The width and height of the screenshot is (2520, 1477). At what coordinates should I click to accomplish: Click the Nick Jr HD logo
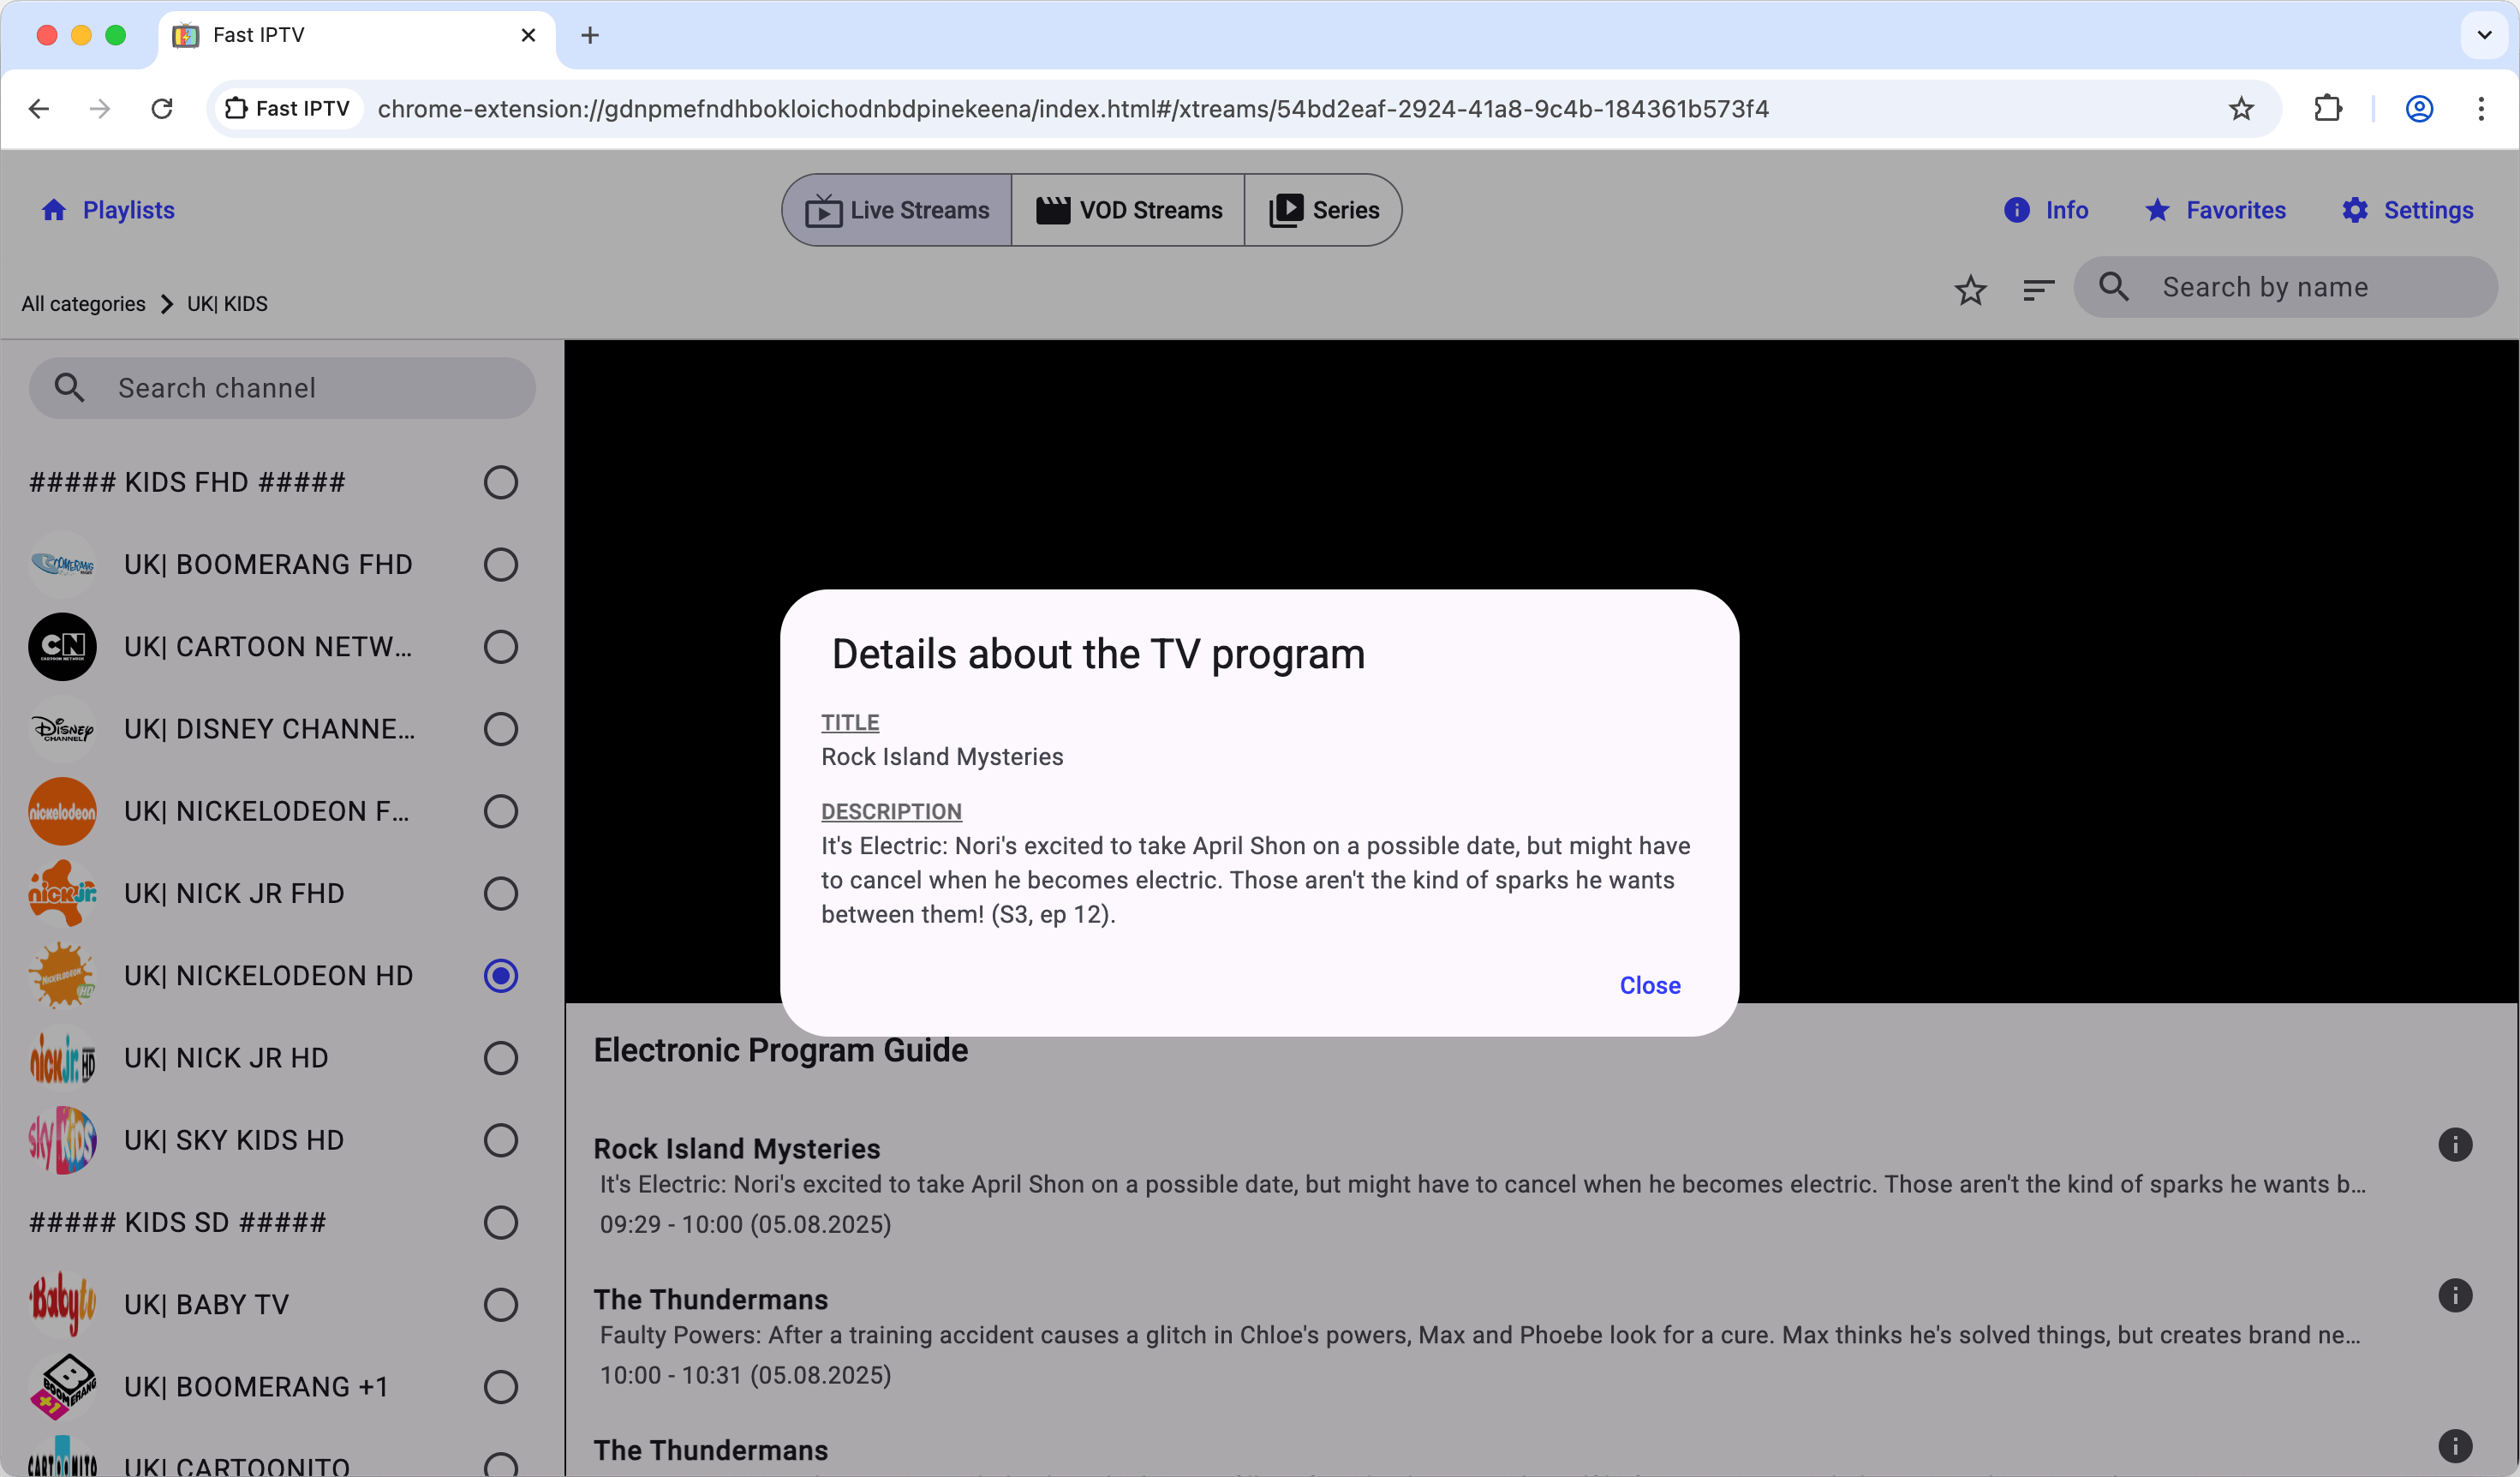pyautogui.click(x=62, y=1058)
